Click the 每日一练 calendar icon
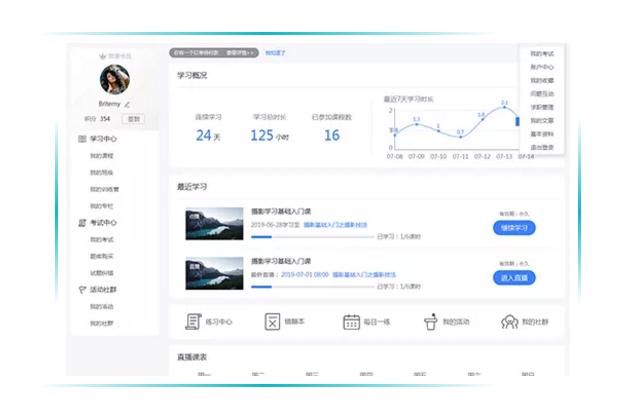The image size is (635, 417). point(351,321)
